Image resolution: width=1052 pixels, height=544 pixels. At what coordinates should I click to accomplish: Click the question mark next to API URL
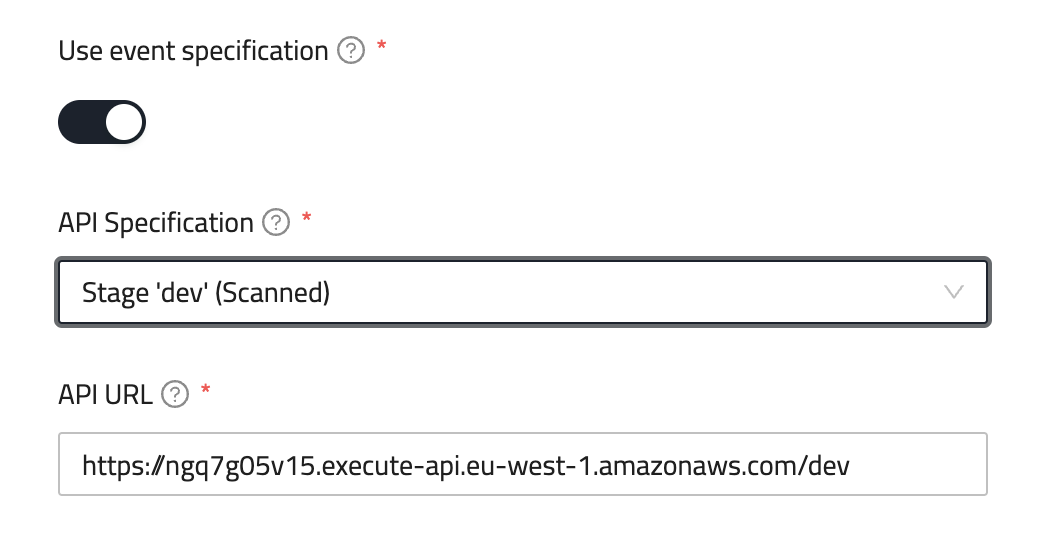coord(175,395)
